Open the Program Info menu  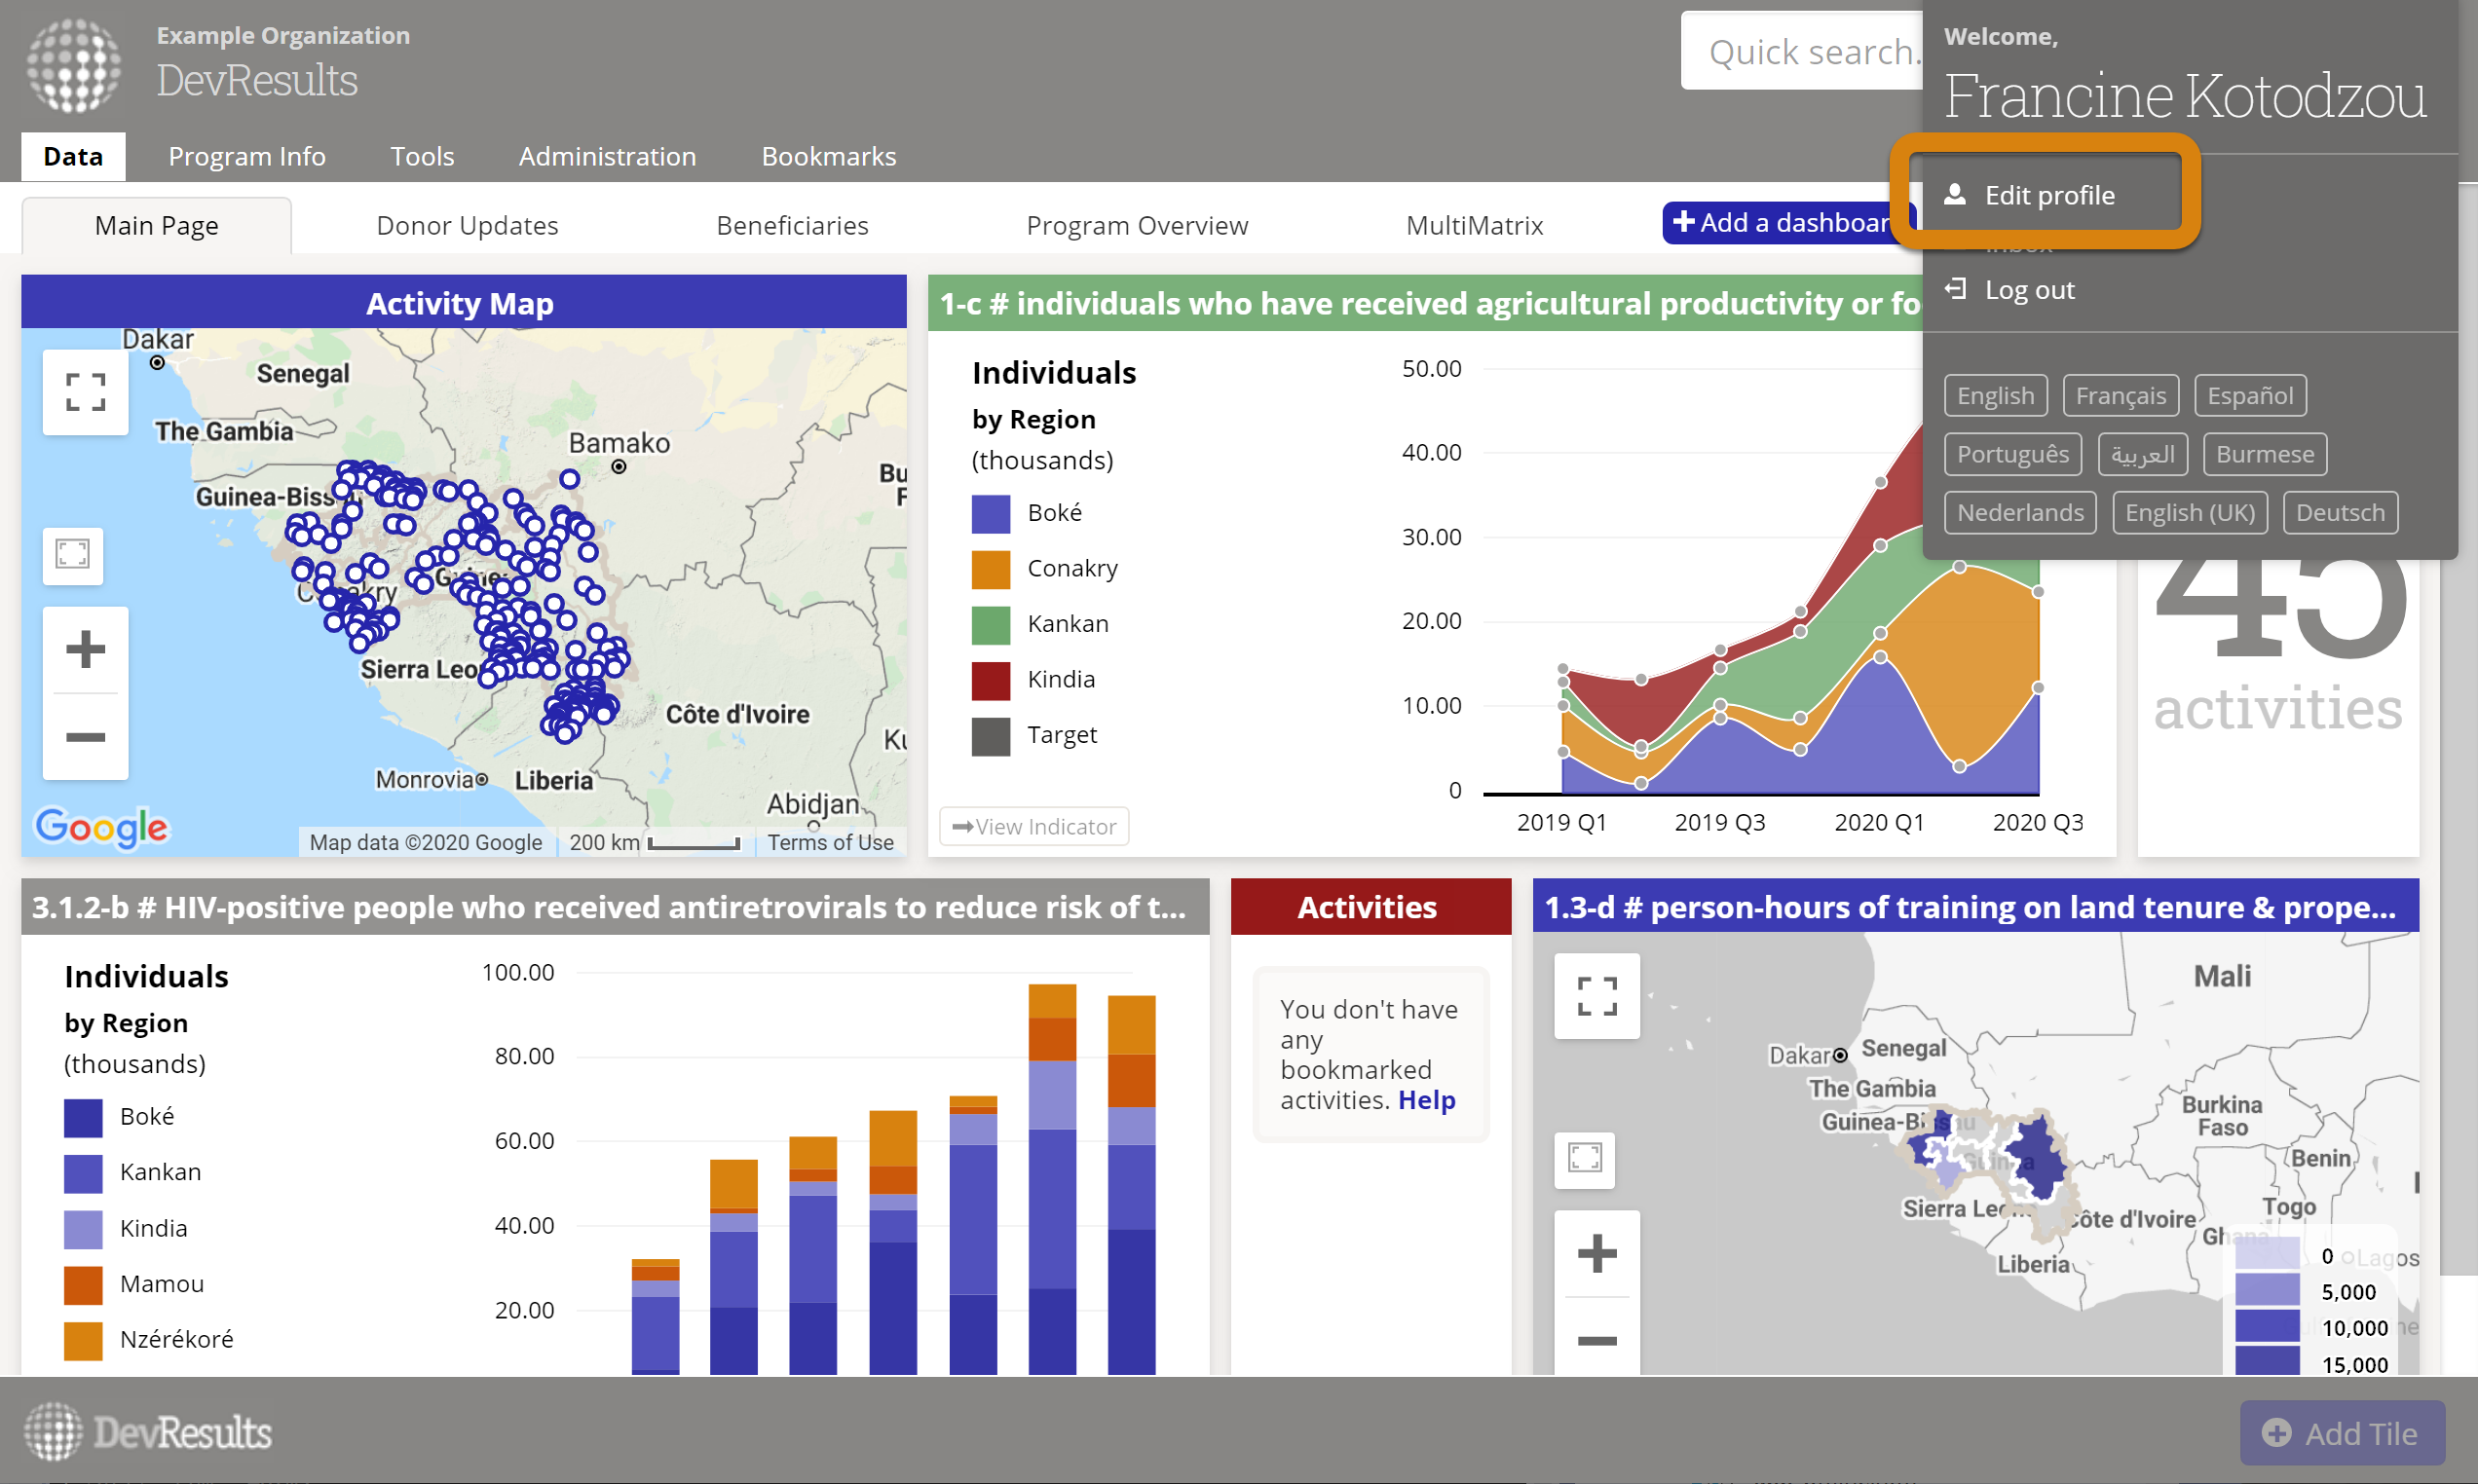click(x=246, y=157)
